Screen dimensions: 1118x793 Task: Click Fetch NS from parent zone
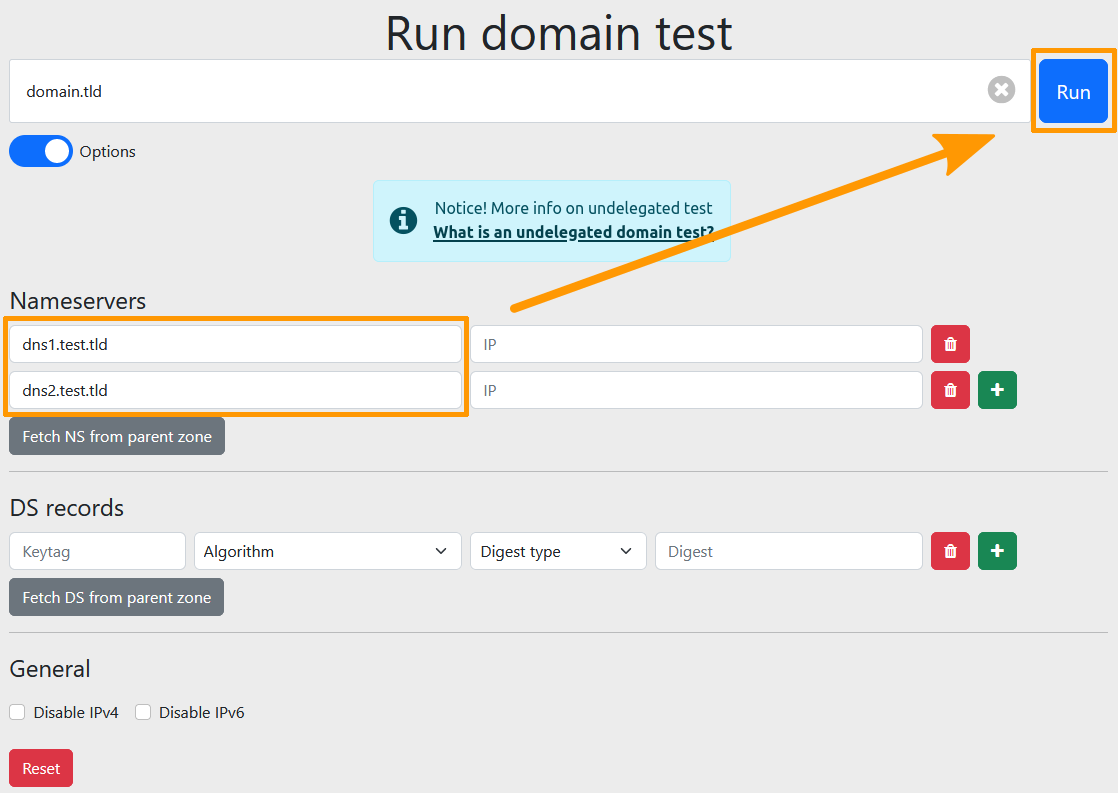coord(116,435)
